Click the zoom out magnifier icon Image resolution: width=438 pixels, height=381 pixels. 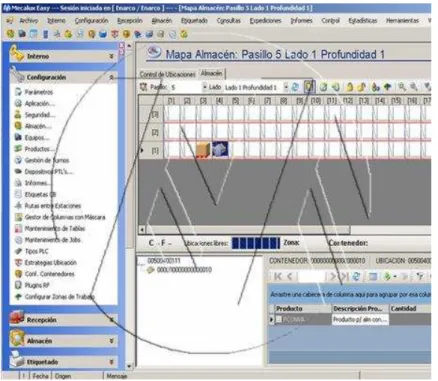(x=414, y=87)
